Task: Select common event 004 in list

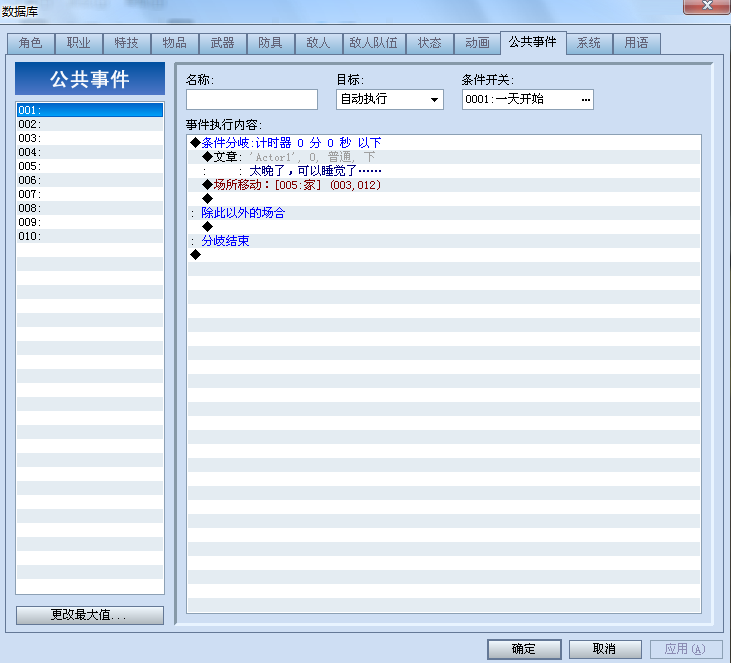Action: 90,152
